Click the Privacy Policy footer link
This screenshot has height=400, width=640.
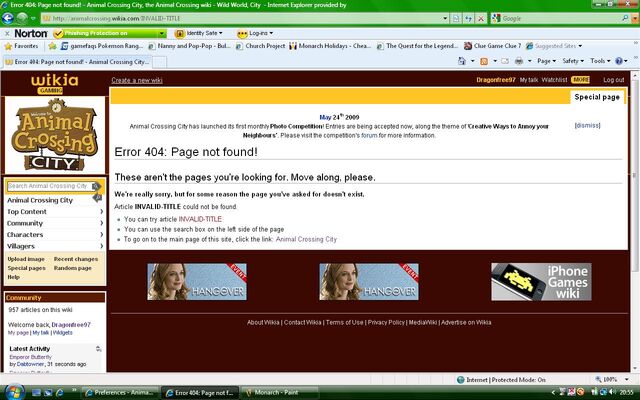(x=386, y=322)
